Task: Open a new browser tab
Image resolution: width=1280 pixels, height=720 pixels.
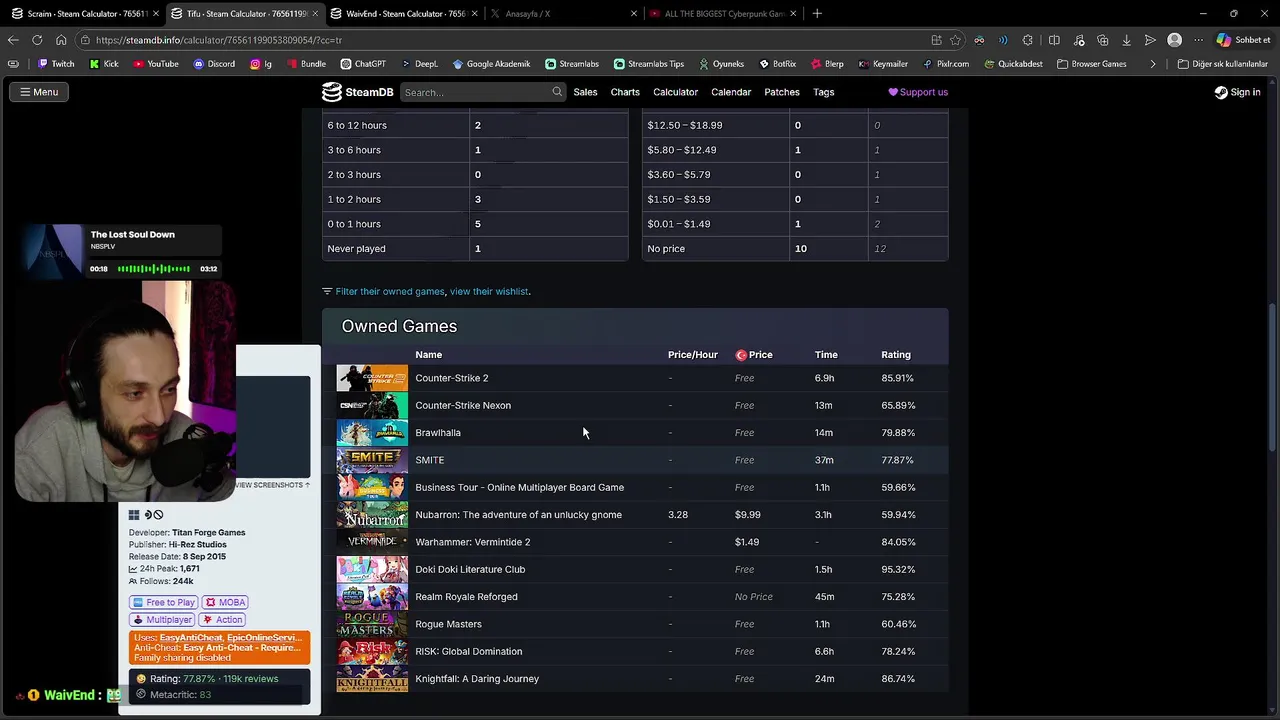Action: (x=817, y=14)
